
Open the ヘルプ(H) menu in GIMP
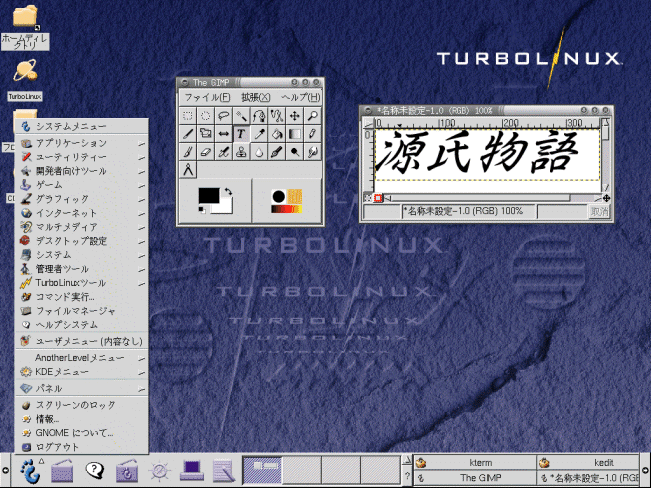(x=301, y=97)
